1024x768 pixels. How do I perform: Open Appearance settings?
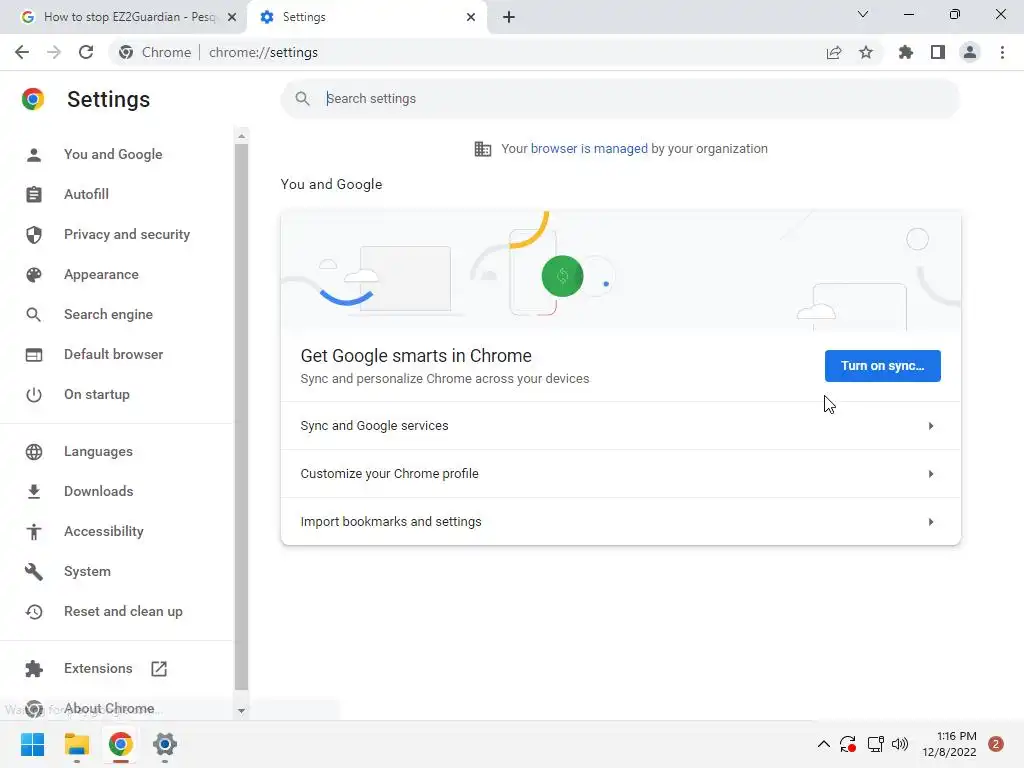(x=101, y=274)
